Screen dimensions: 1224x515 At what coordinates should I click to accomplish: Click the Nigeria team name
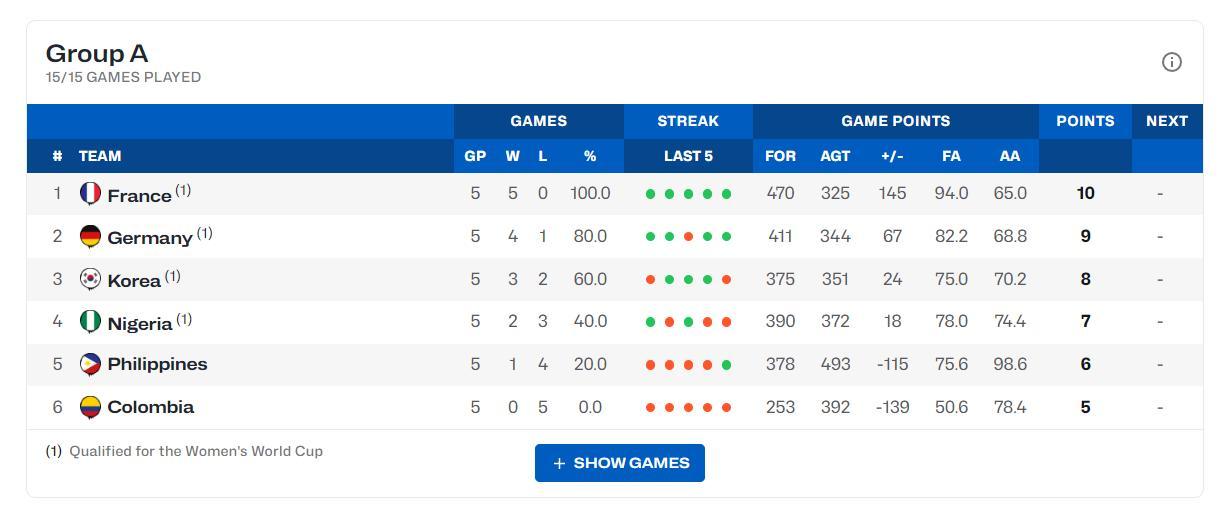[x=139, y=323]
